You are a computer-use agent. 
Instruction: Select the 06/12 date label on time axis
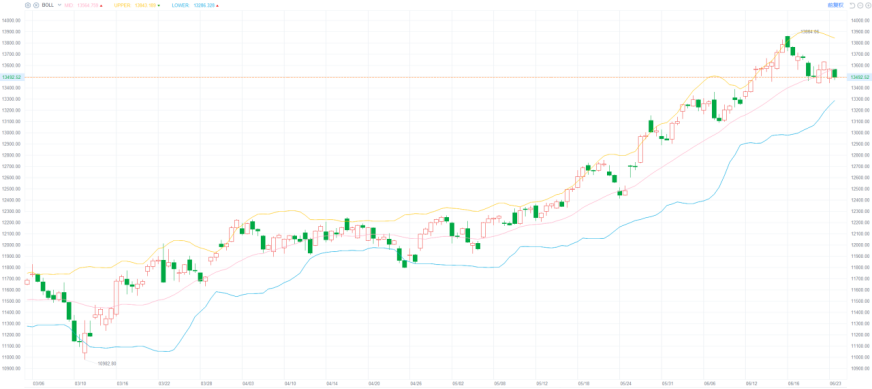coord(752,383)
